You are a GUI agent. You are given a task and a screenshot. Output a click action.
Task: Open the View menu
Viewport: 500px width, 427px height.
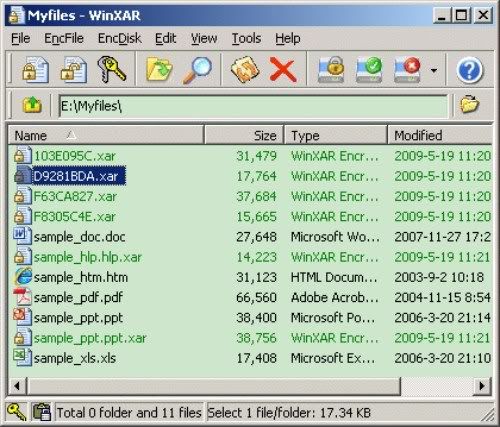click(204, 38)
